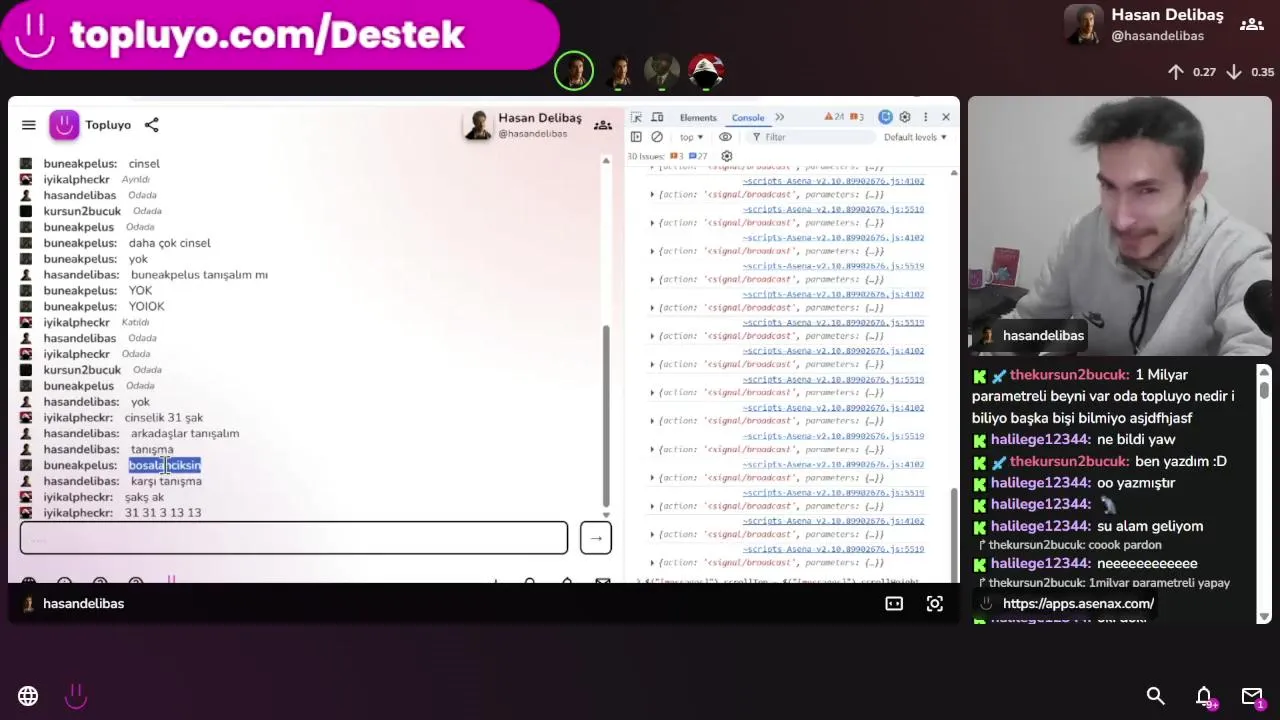
Task: Open the hamburger menu beside Topluyo logo
Action: click(29, 125)
